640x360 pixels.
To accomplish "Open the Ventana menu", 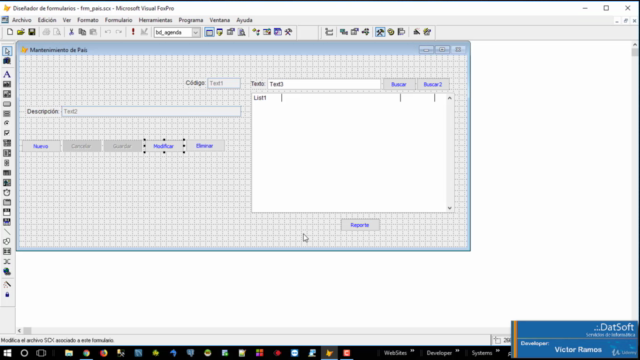I will tap(220, 20).
